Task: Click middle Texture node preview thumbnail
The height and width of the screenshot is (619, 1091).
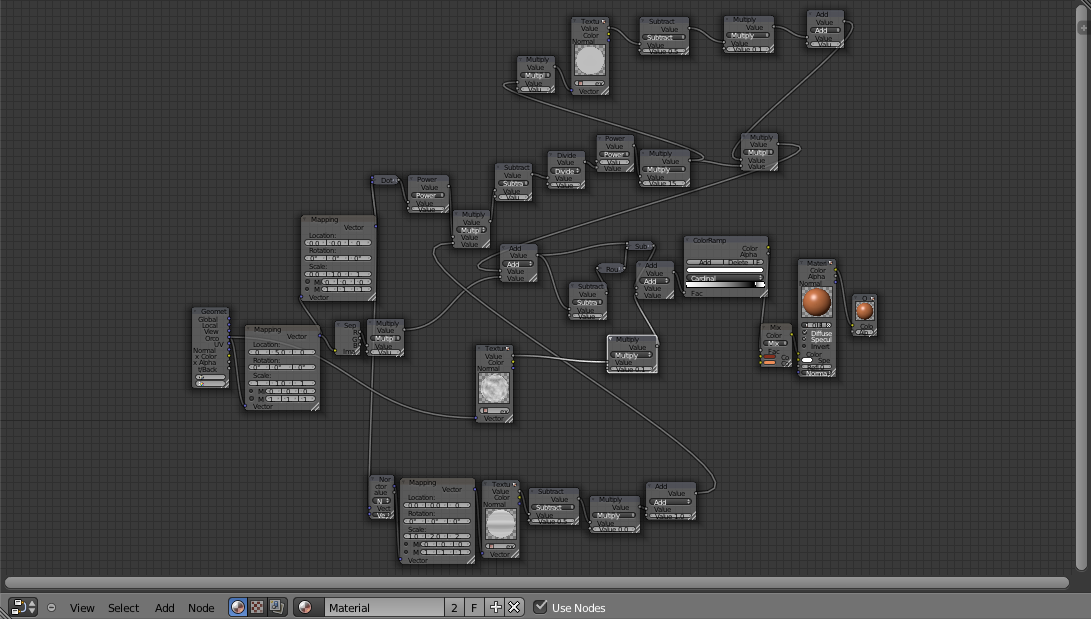Action: point(494,388)
